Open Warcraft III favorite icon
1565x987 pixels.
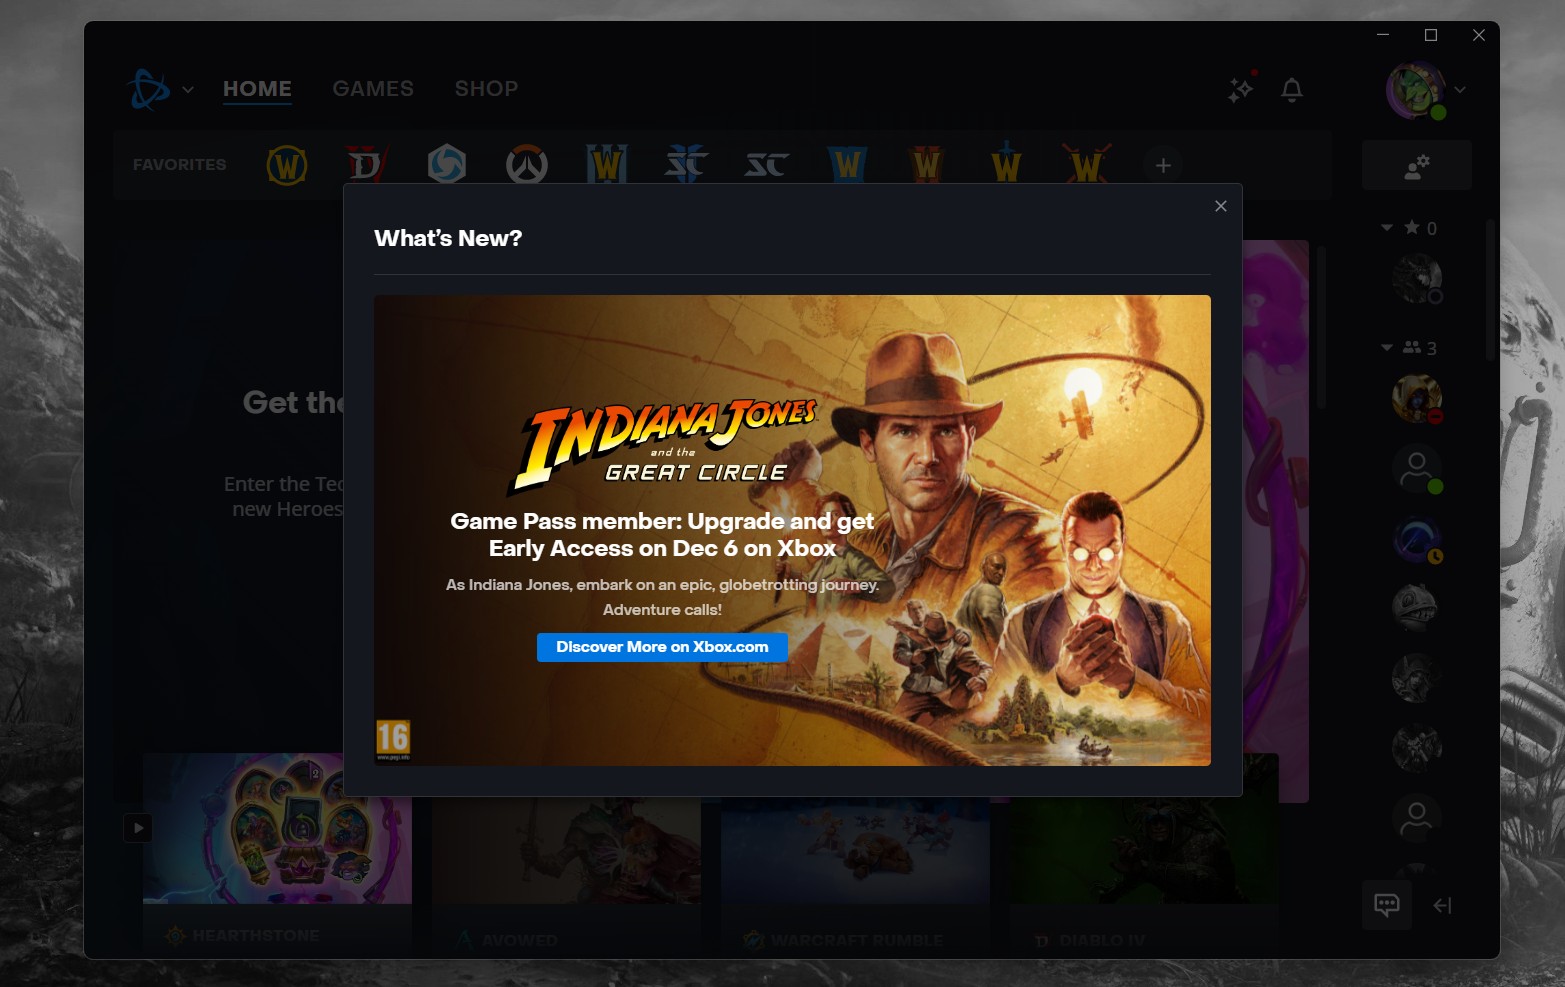(x=606, y=165)
